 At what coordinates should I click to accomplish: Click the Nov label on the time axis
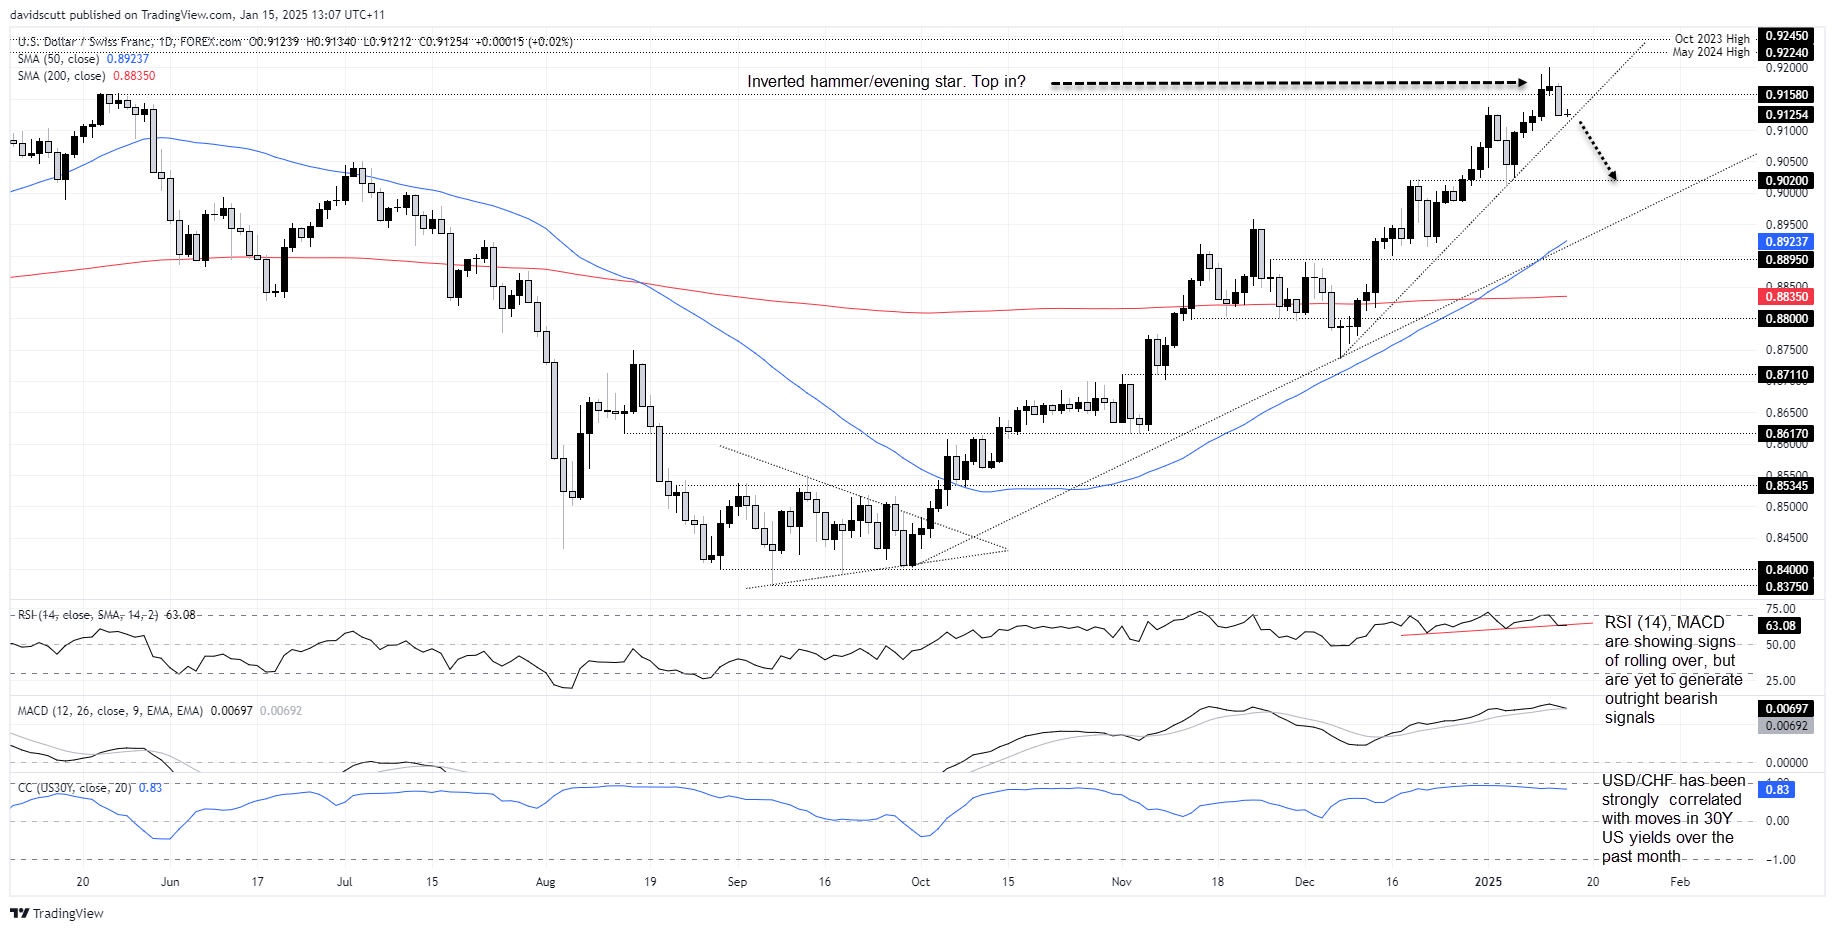1121,882
